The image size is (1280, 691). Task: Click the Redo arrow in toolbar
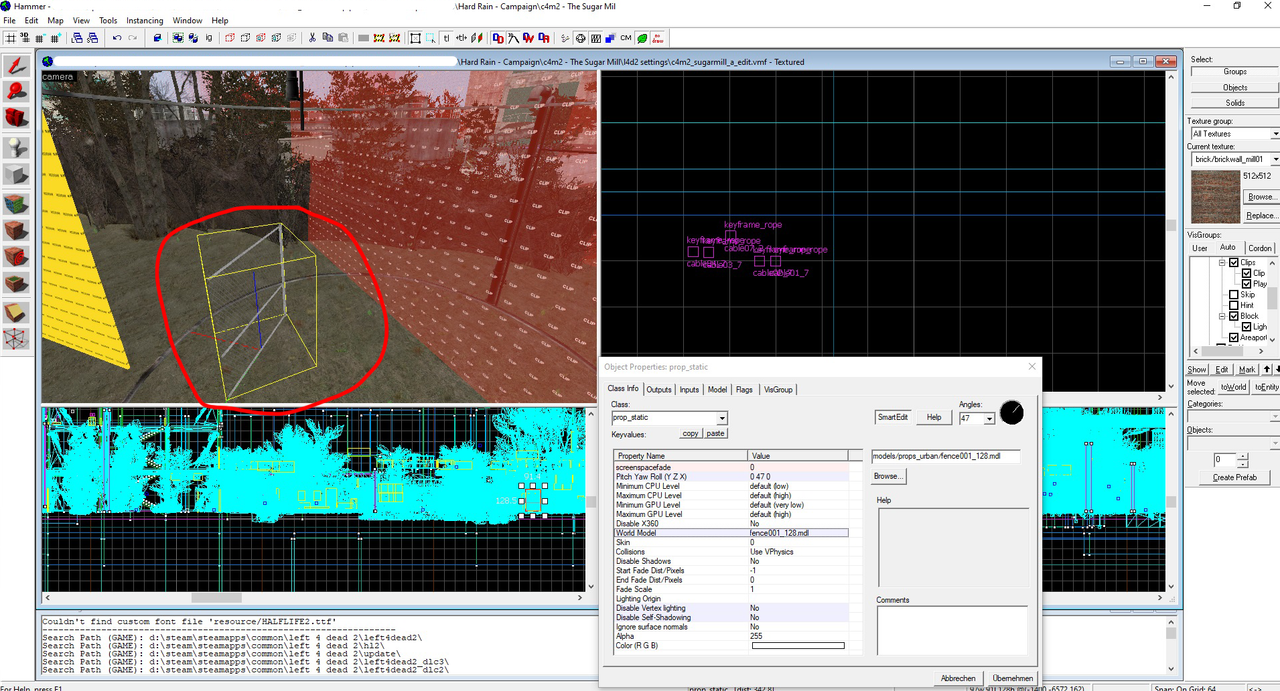click(133, 38)
